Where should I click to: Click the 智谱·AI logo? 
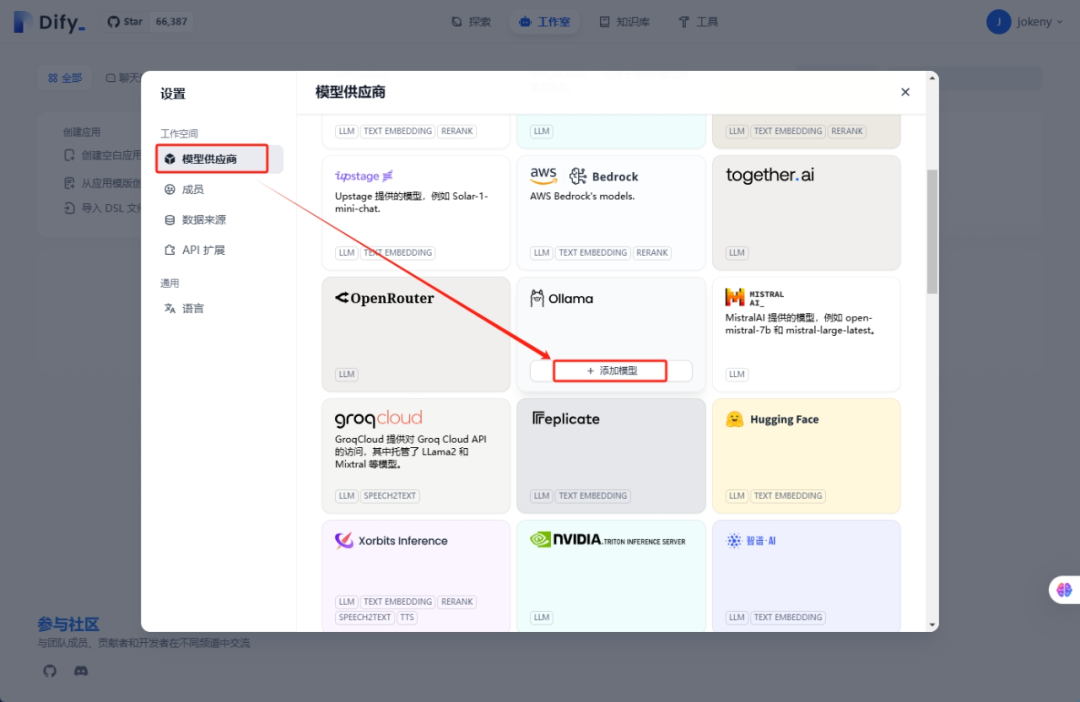point(751,541)
